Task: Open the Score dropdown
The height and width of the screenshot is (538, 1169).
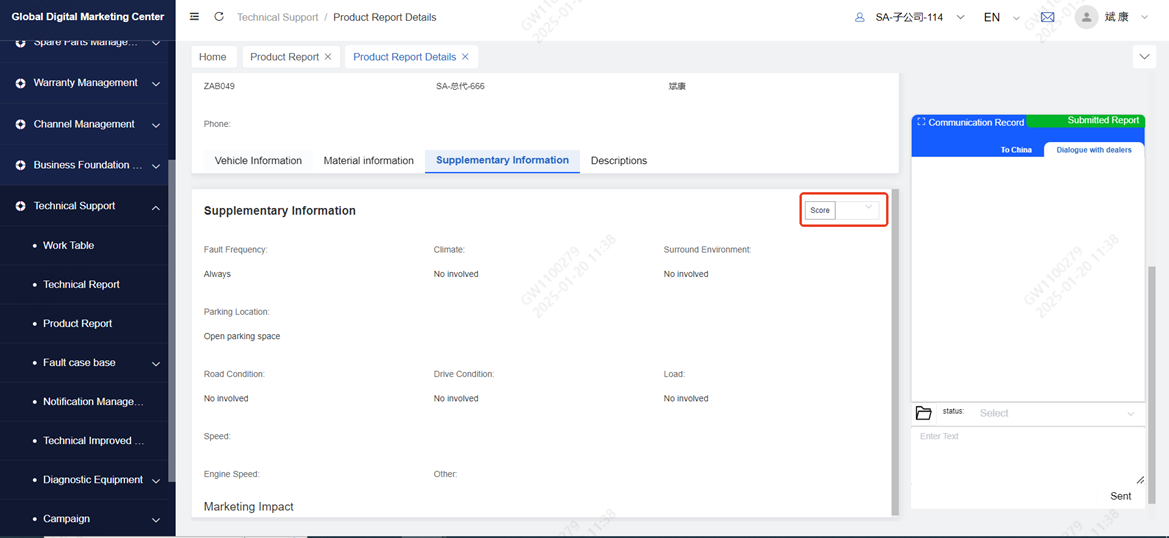Action: point(856,210)
